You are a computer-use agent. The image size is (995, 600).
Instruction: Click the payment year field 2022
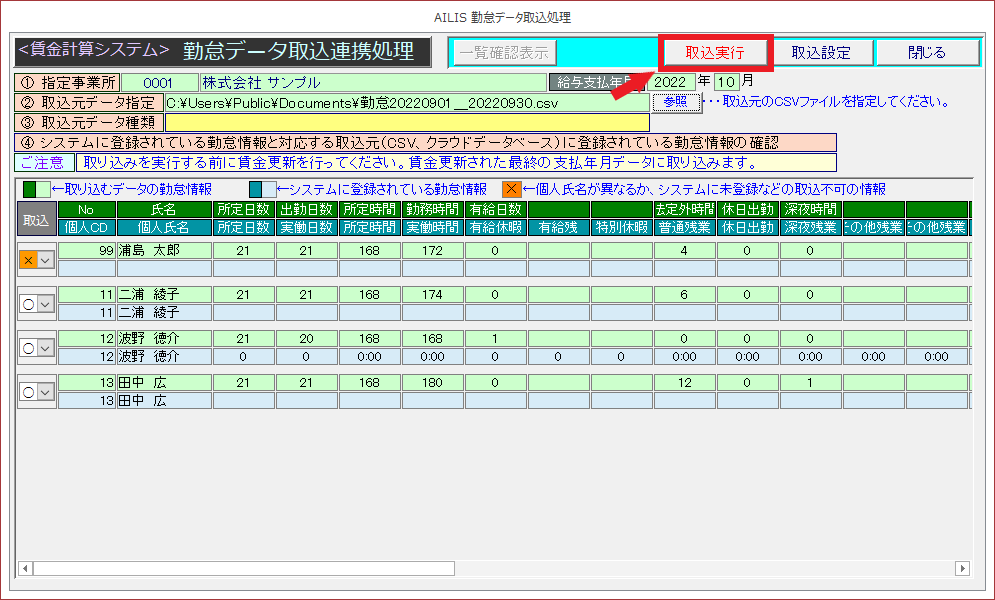point(672,82)
